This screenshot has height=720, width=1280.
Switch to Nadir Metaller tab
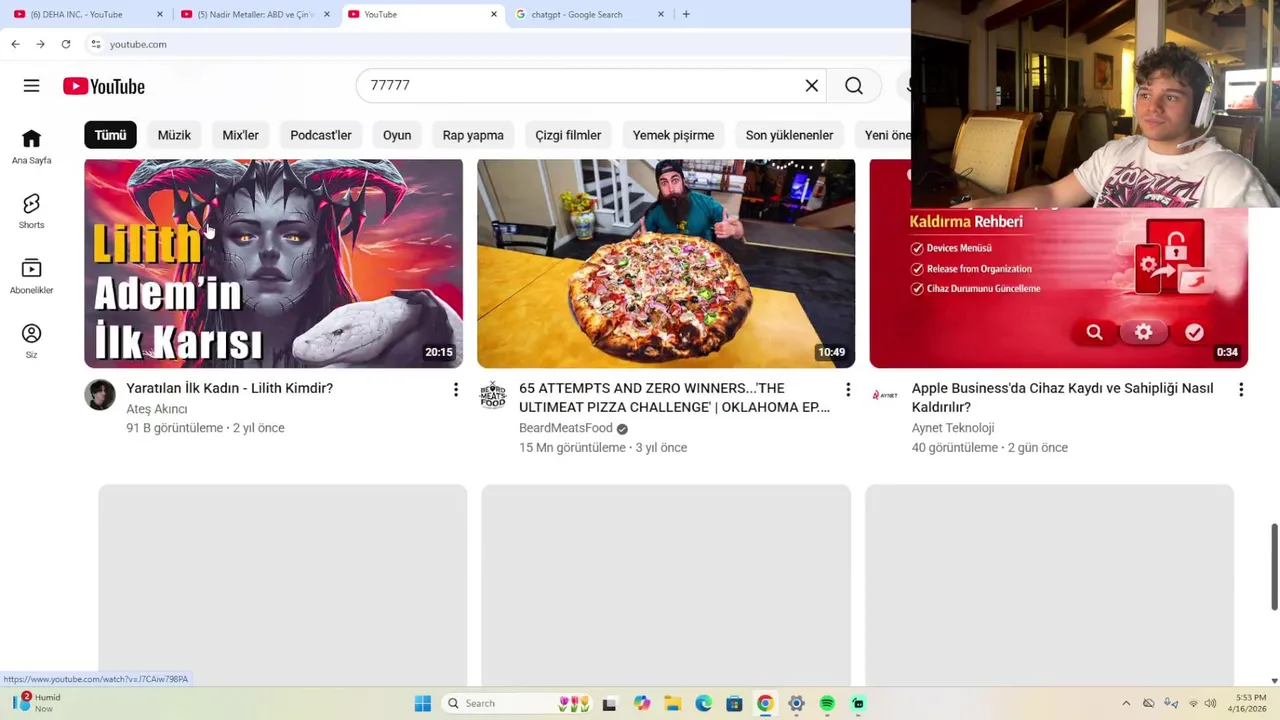click(255, 14)
